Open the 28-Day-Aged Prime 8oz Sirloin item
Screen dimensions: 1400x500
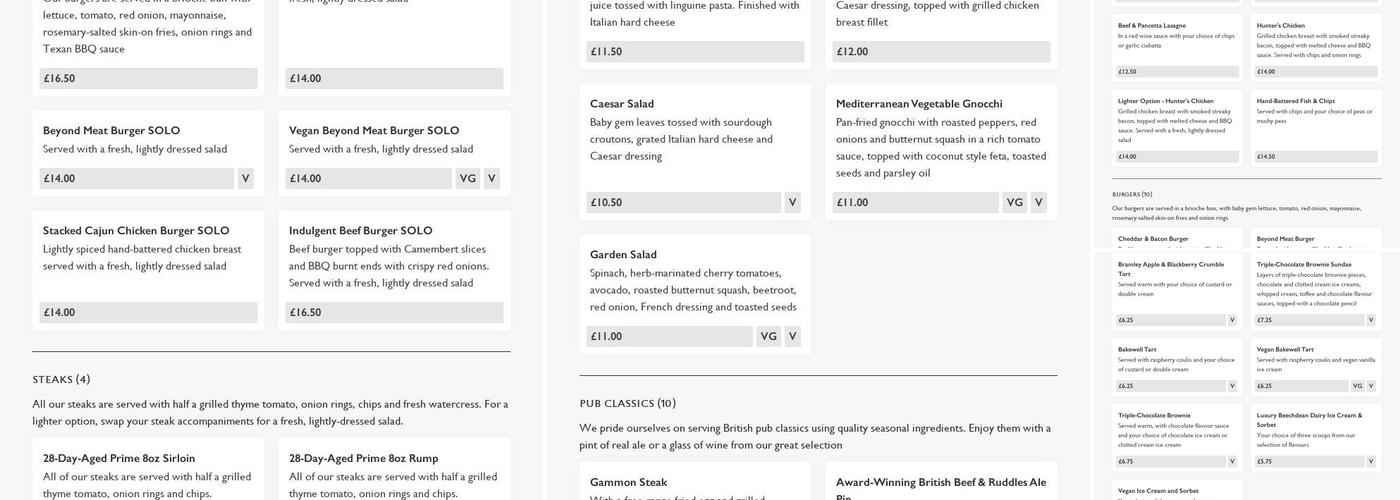148,470
